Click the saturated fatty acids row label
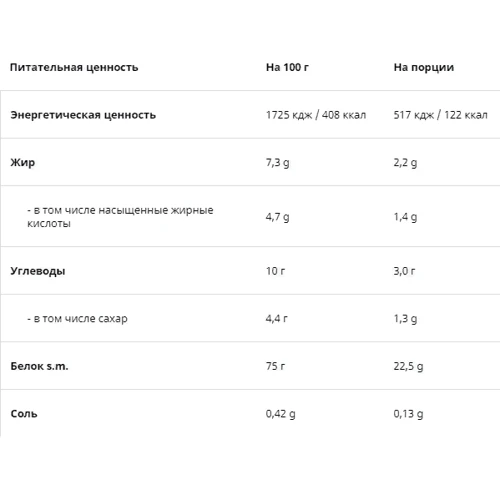The width and height of the screenshot is (500, 500). 120,217
